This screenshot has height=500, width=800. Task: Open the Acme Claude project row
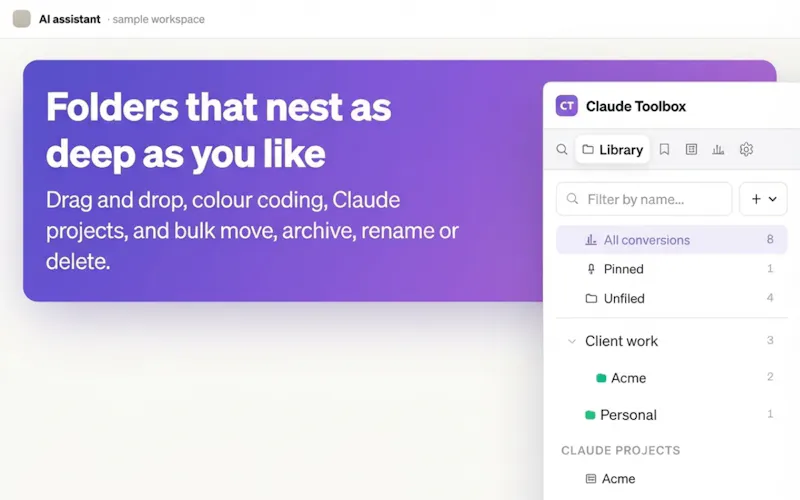pos(672,479)
